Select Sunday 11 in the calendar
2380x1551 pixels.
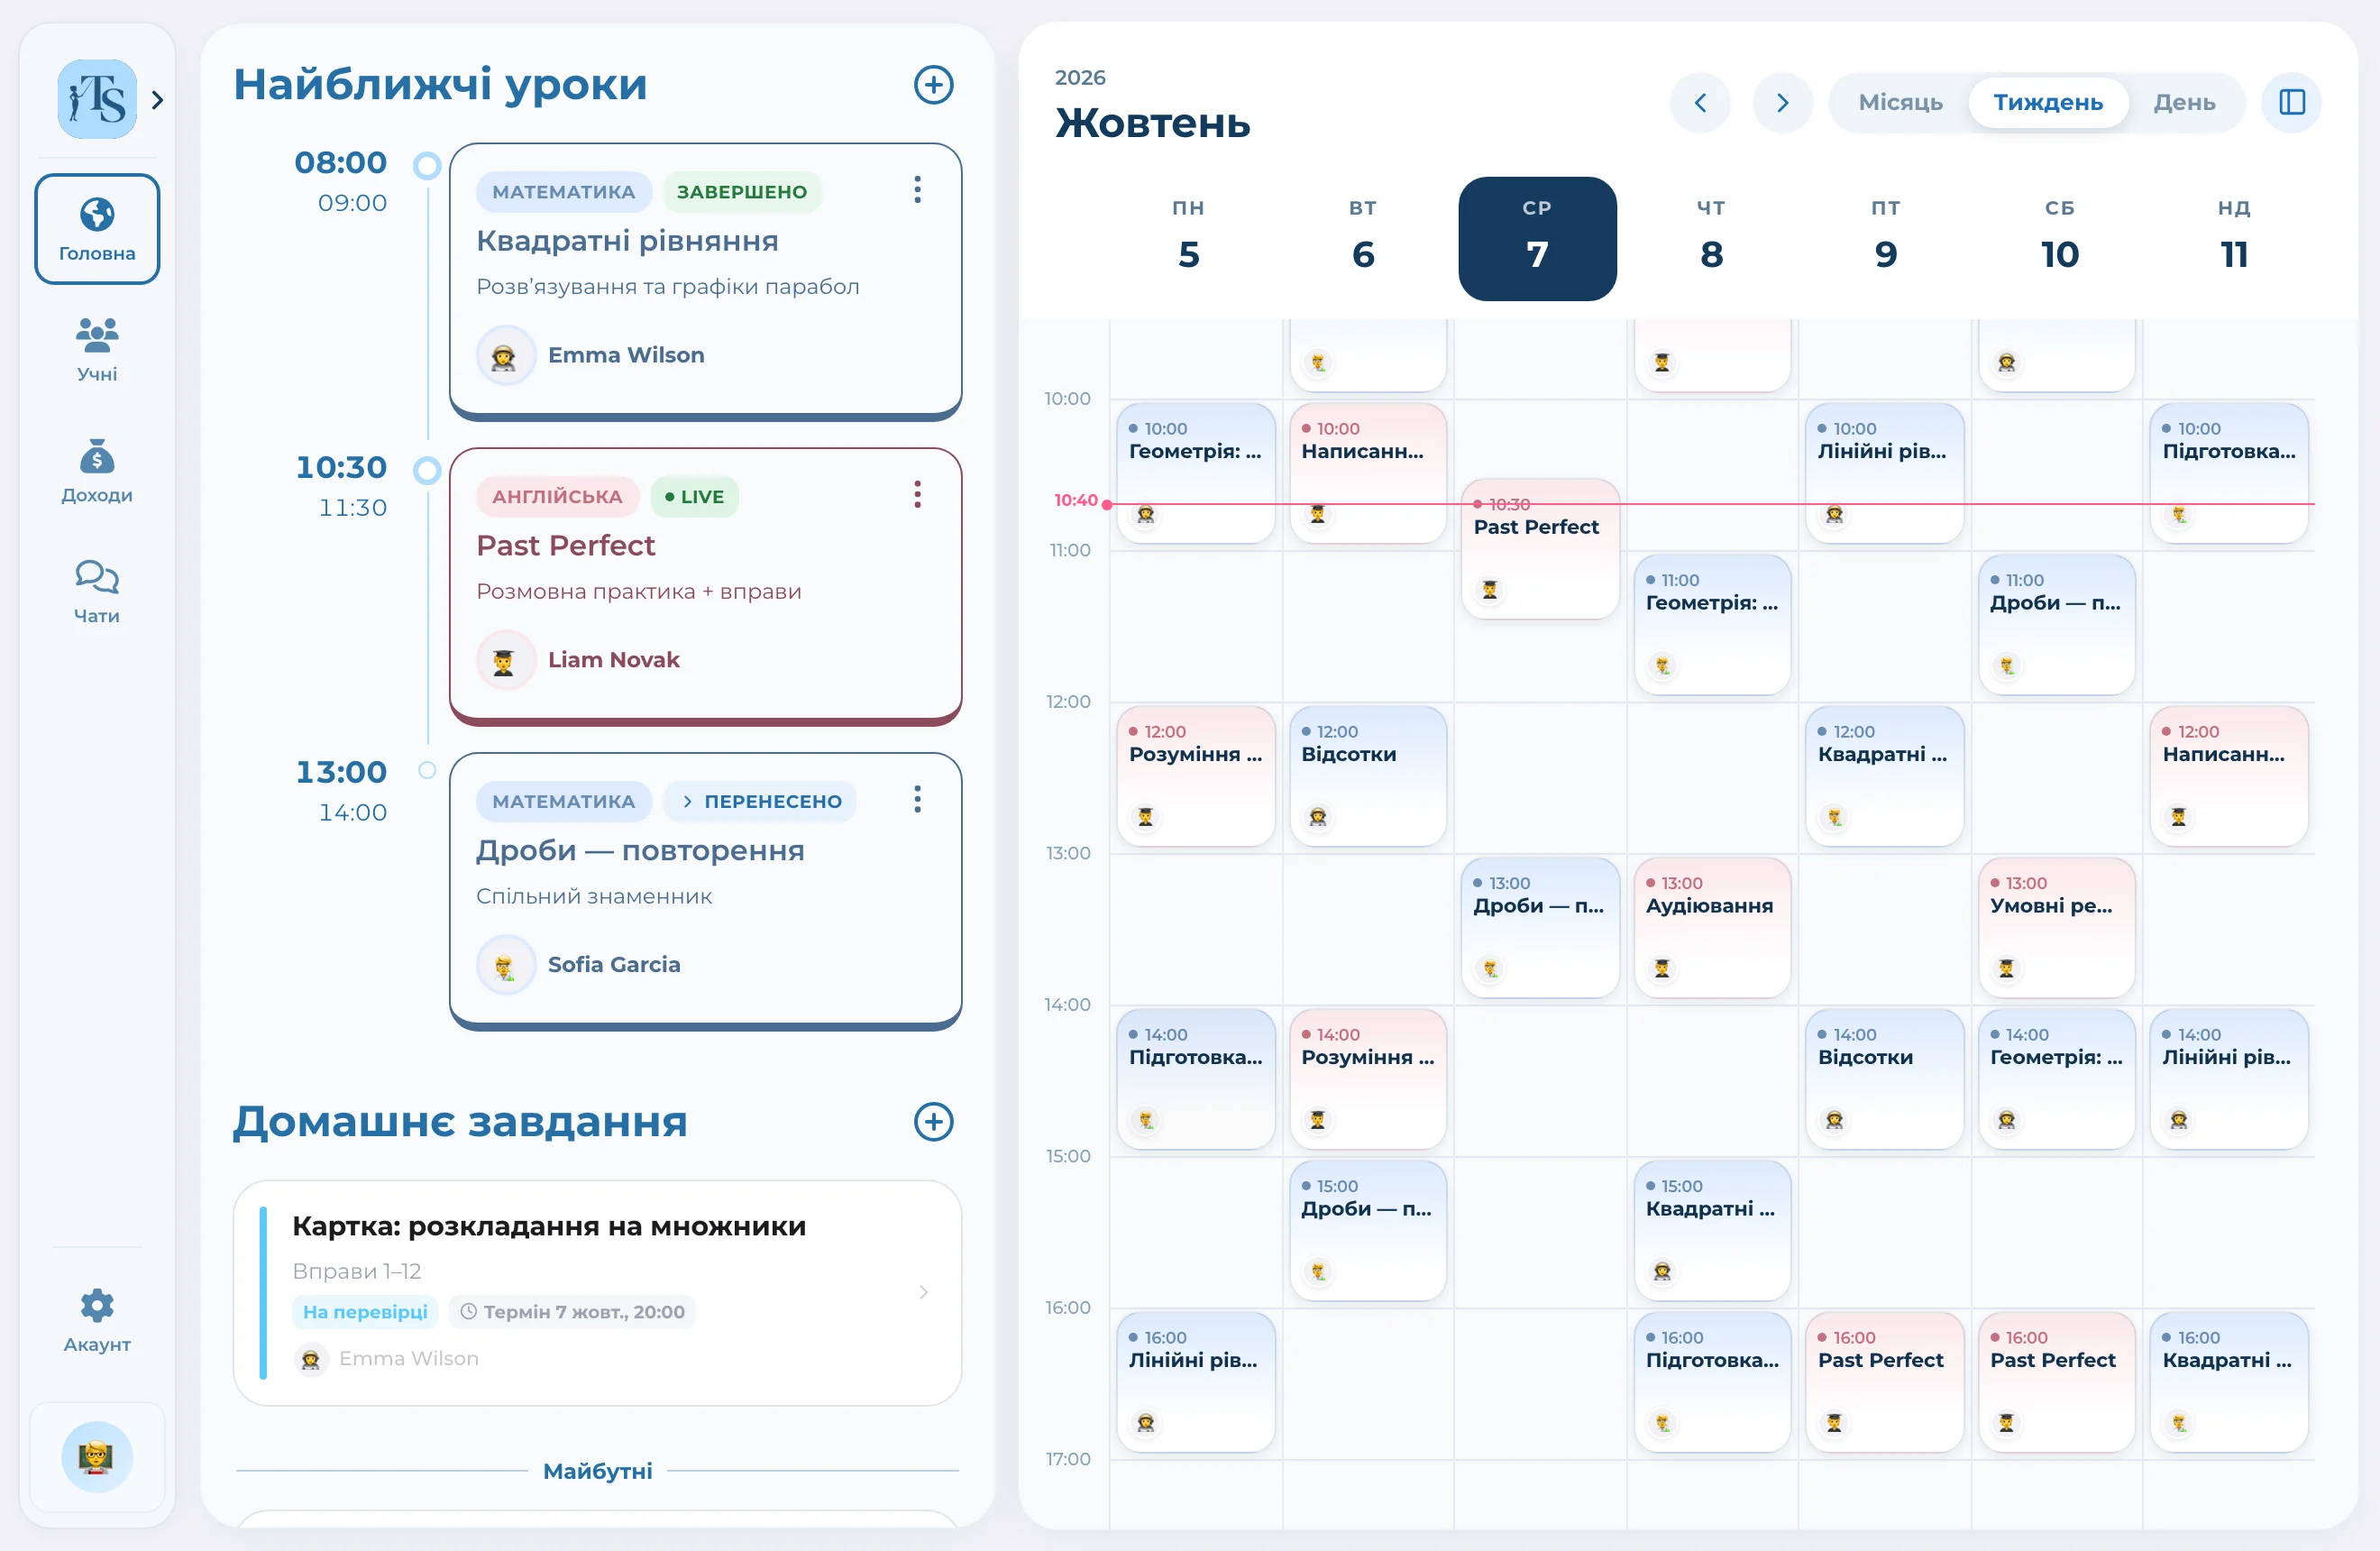click(2234, 239)
